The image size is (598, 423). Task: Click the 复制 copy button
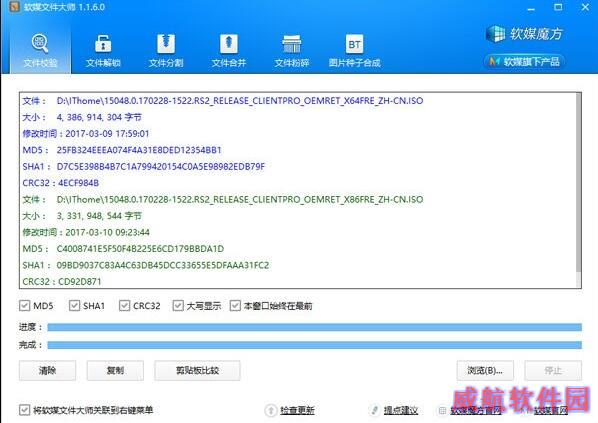click(115, 370)
